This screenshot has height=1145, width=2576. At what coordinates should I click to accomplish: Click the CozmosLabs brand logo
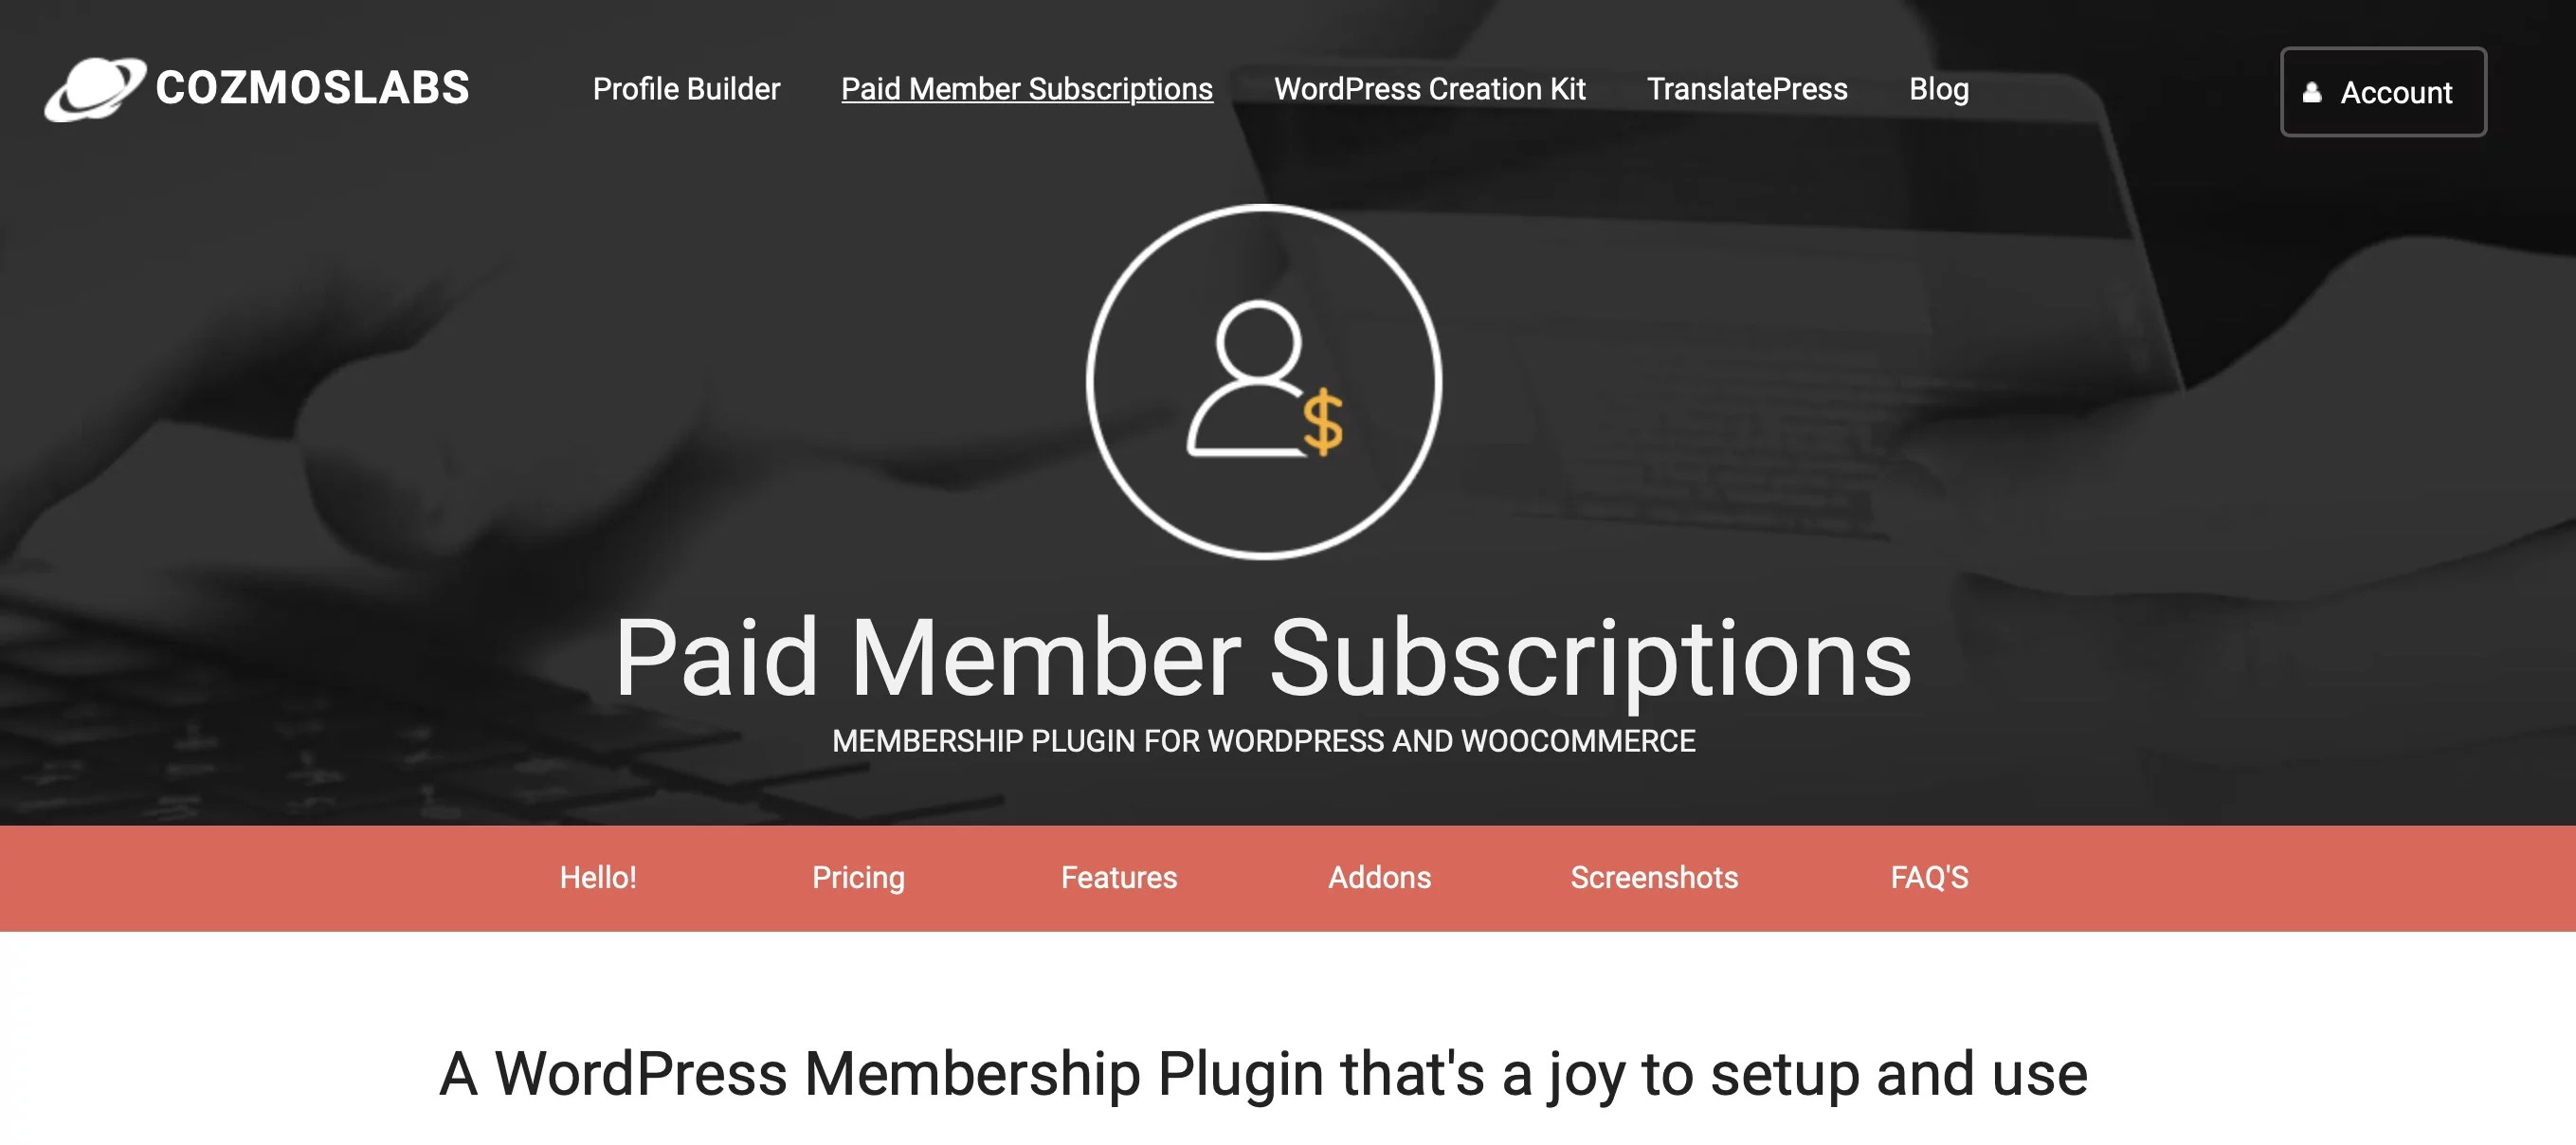click(255, 90)
